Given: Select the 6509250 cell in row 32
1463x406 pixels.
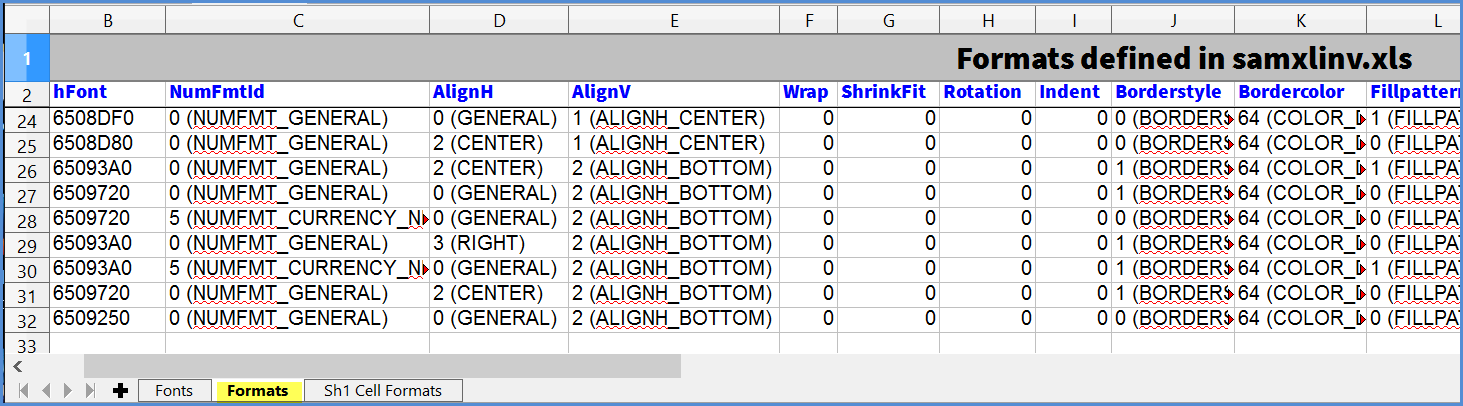Looking at the screenshot, I should click(x=107, y=319).
